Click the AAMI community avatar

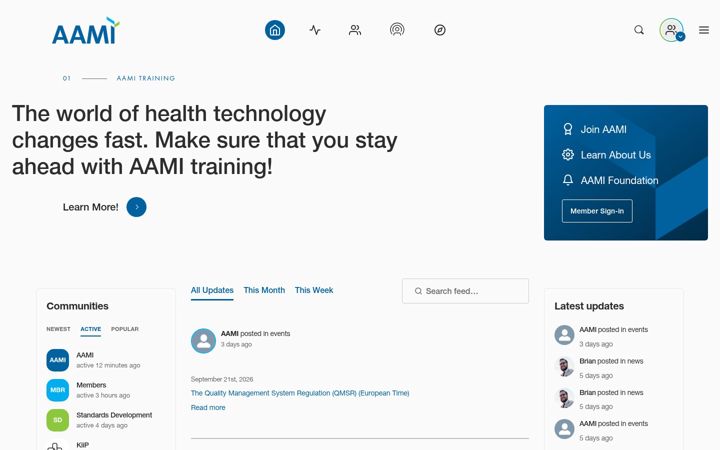[x=58, y=360]
